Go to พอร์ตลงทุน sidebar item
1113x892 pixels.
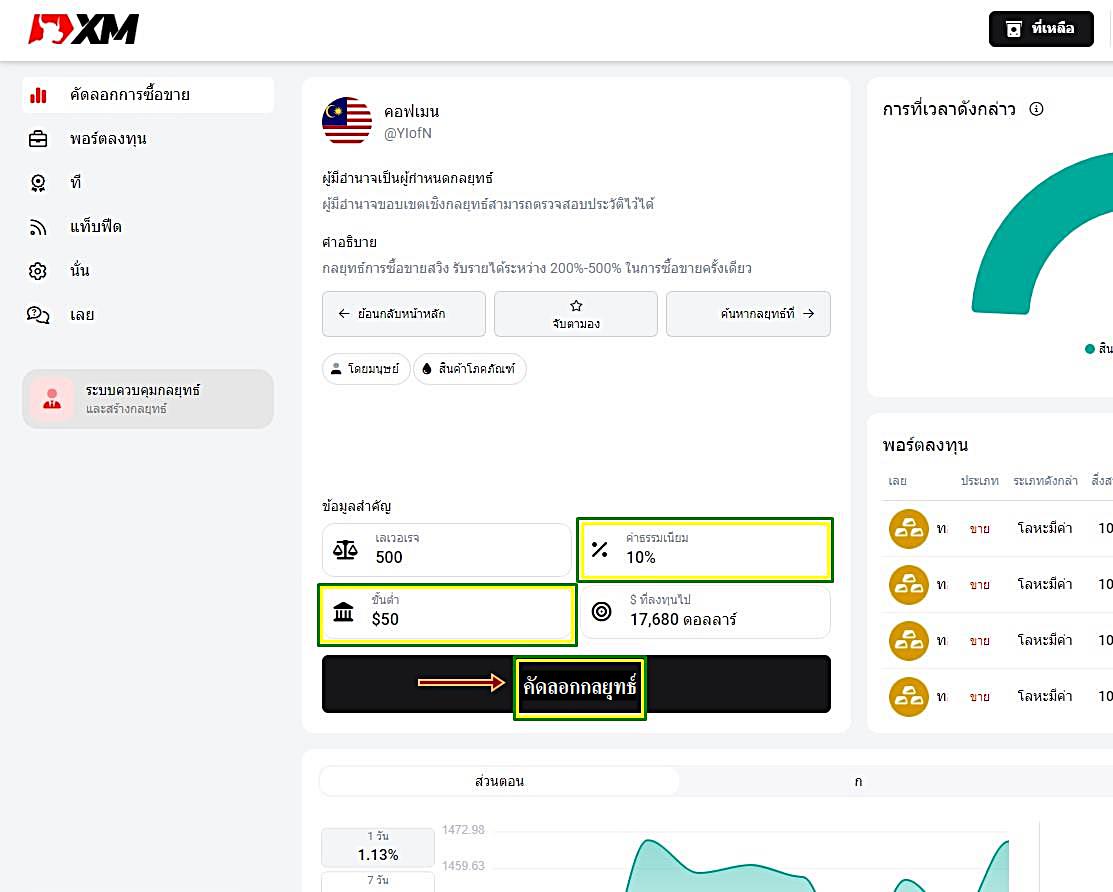pyautogui.click(x=108, y=139)
